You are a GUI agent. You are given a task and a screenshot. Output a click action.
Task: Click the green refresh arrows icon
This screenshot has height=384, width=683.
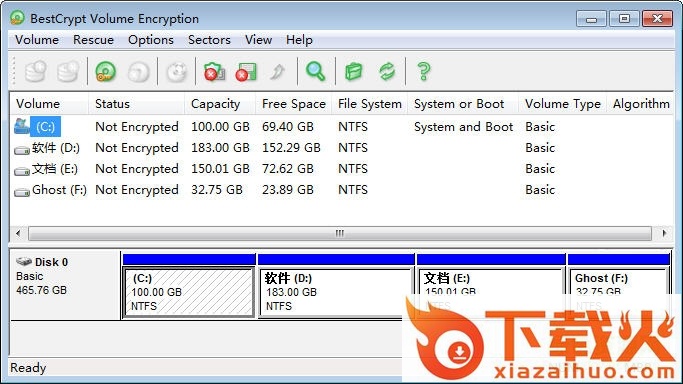tap(387, 71)
